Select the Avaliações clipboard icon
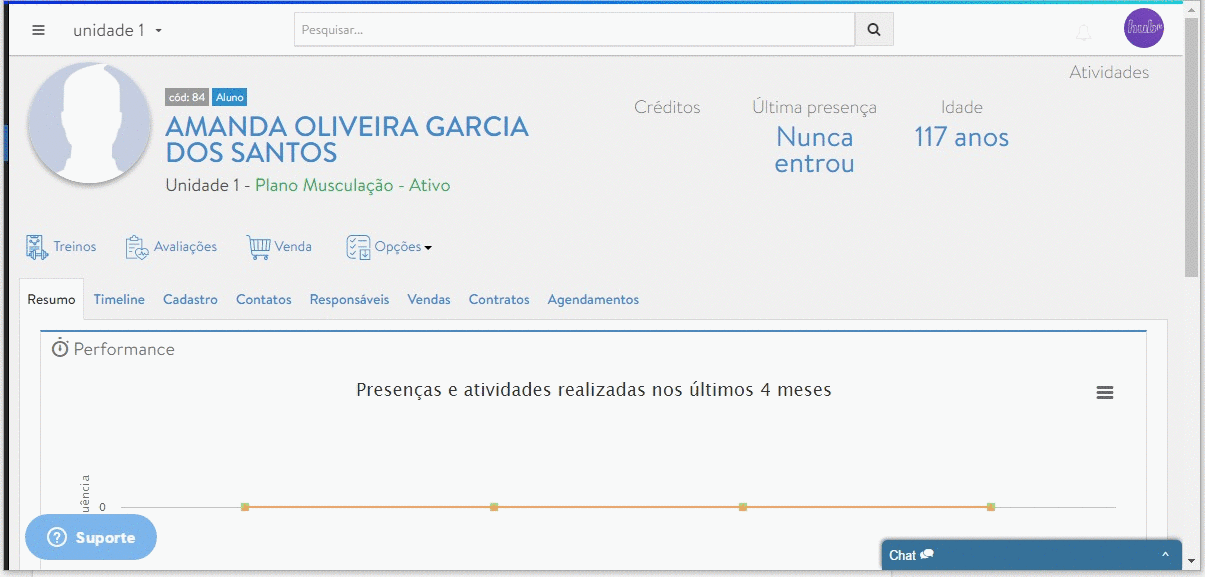Viewport: 1205px width, 577px height. (x=135, y=245)
